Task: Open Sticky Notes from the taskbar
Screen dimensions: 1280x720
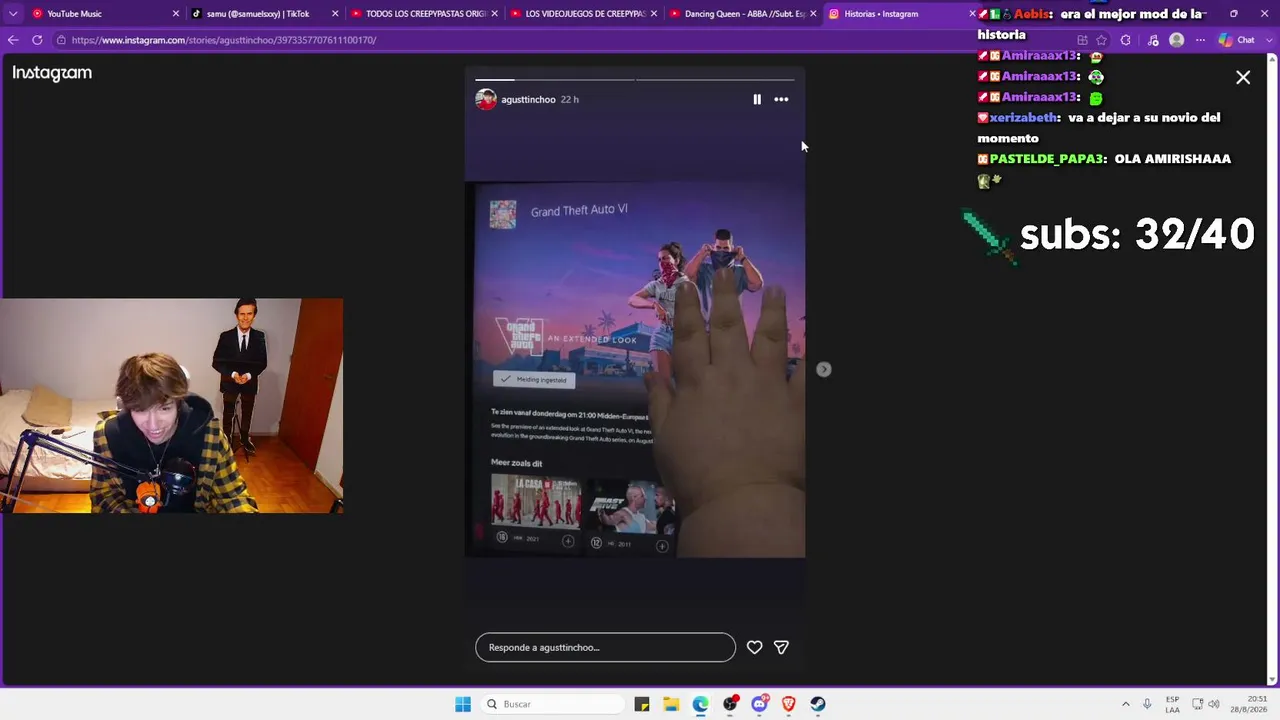Action: [642, 704]
